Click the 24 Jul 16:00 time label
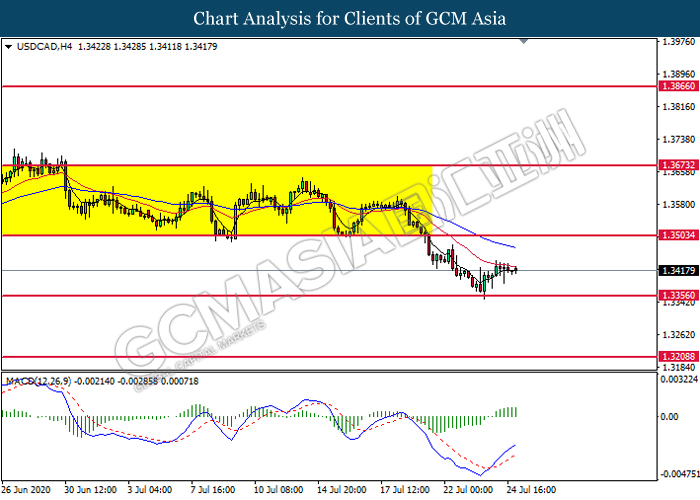Image resolution: width=700 pixels, height=500 pixels. pyautogui.click(x=531, y=490)
